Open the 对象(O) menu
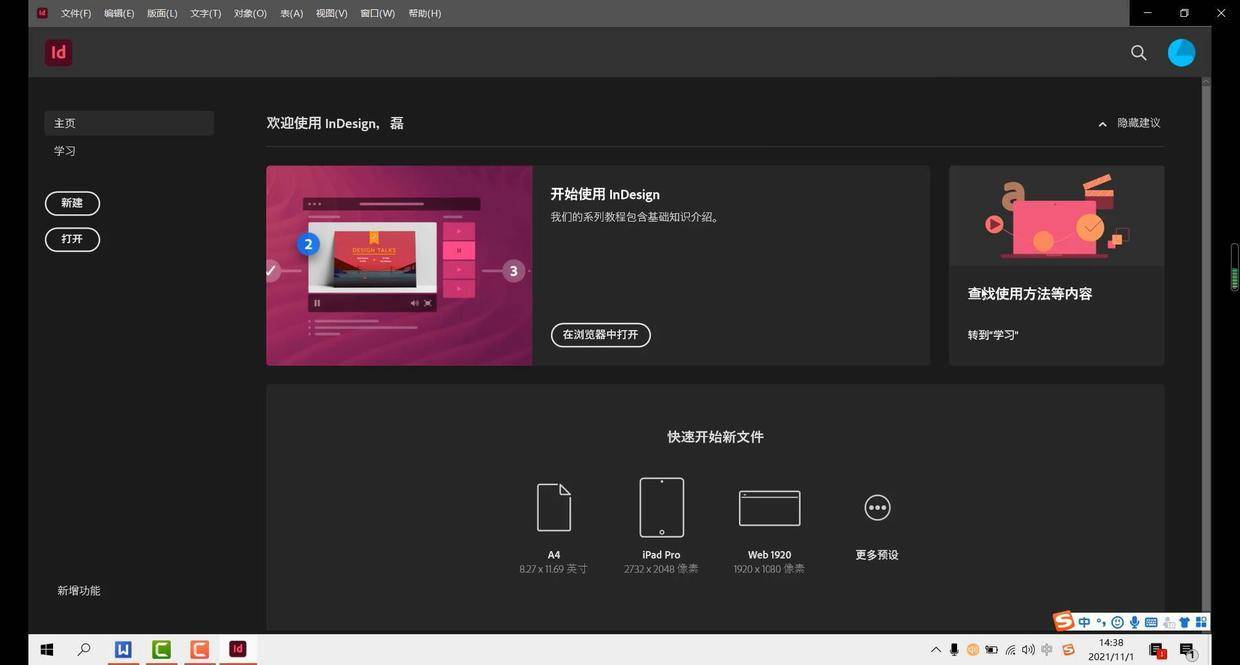The width and height of the screenshot is (1240, 665). point(250,13)
